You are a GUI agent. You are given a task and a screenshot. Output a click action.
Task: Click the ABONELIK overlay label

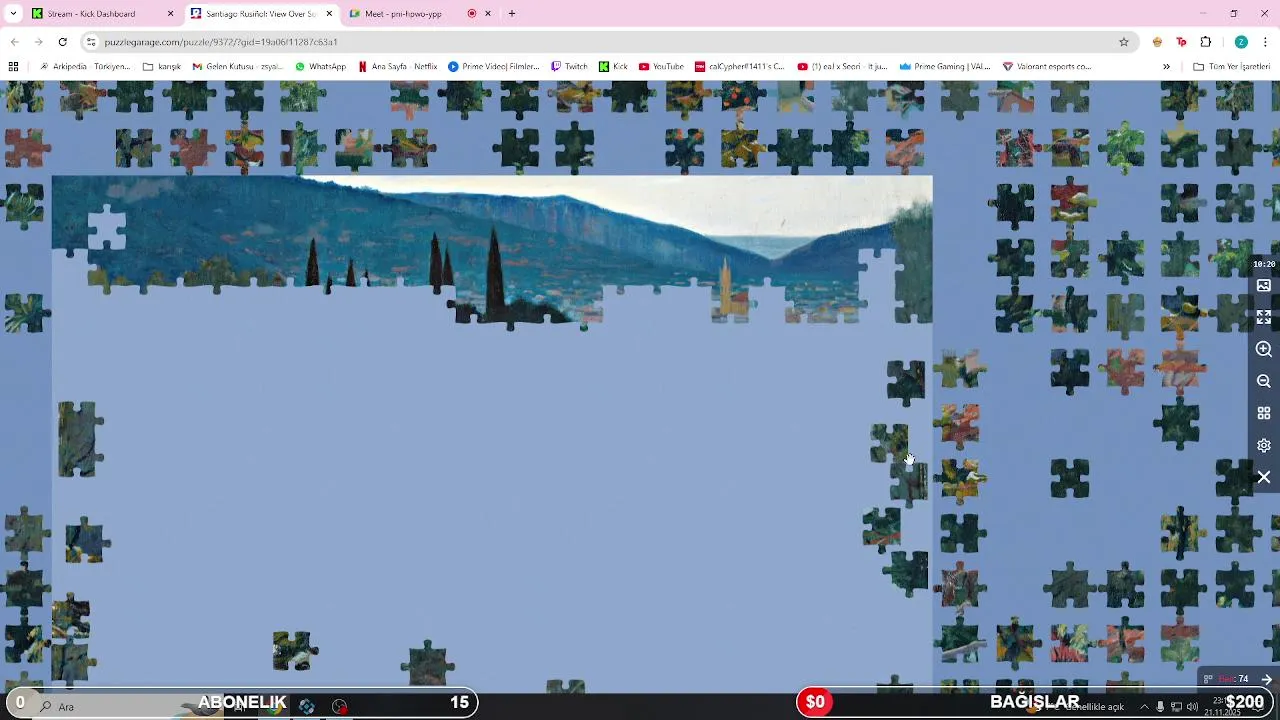tap(242, 702)
